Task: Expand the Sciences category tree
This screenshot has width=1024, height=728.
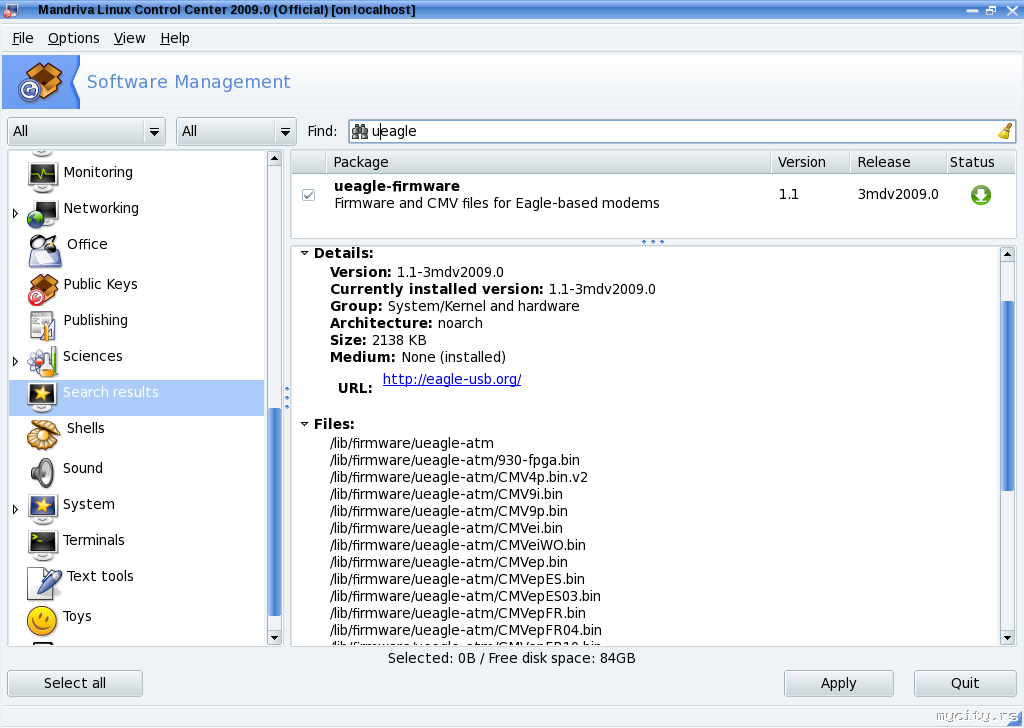Action: pyautogui.click(x=16, y=361)
